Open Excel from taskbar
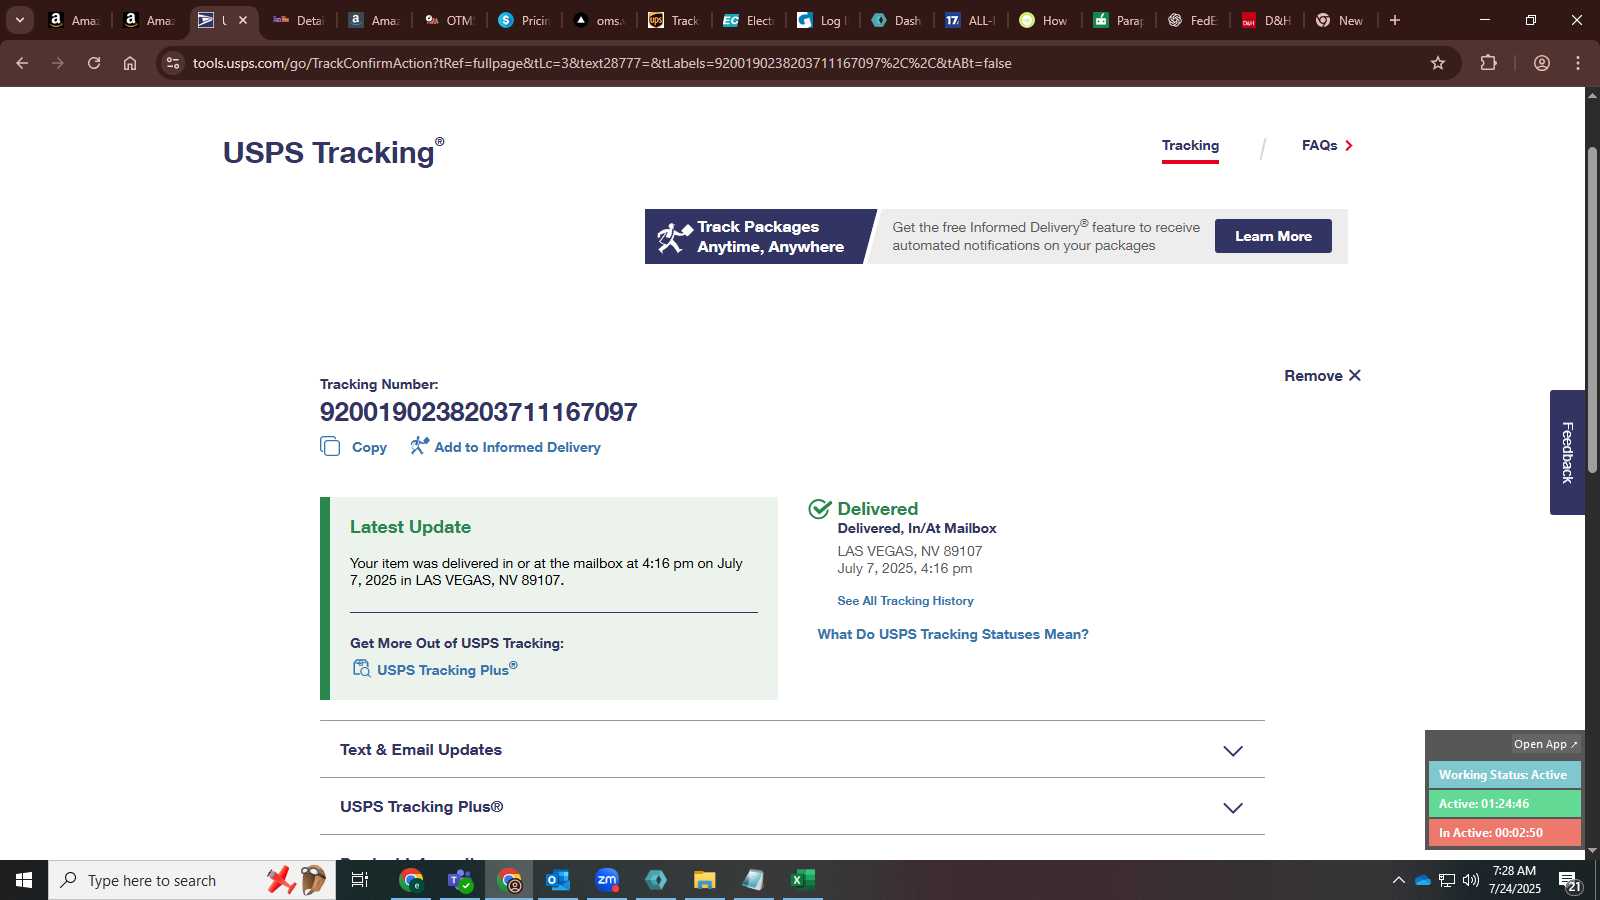Screen dimensions: 1600x900 [803, 880]
